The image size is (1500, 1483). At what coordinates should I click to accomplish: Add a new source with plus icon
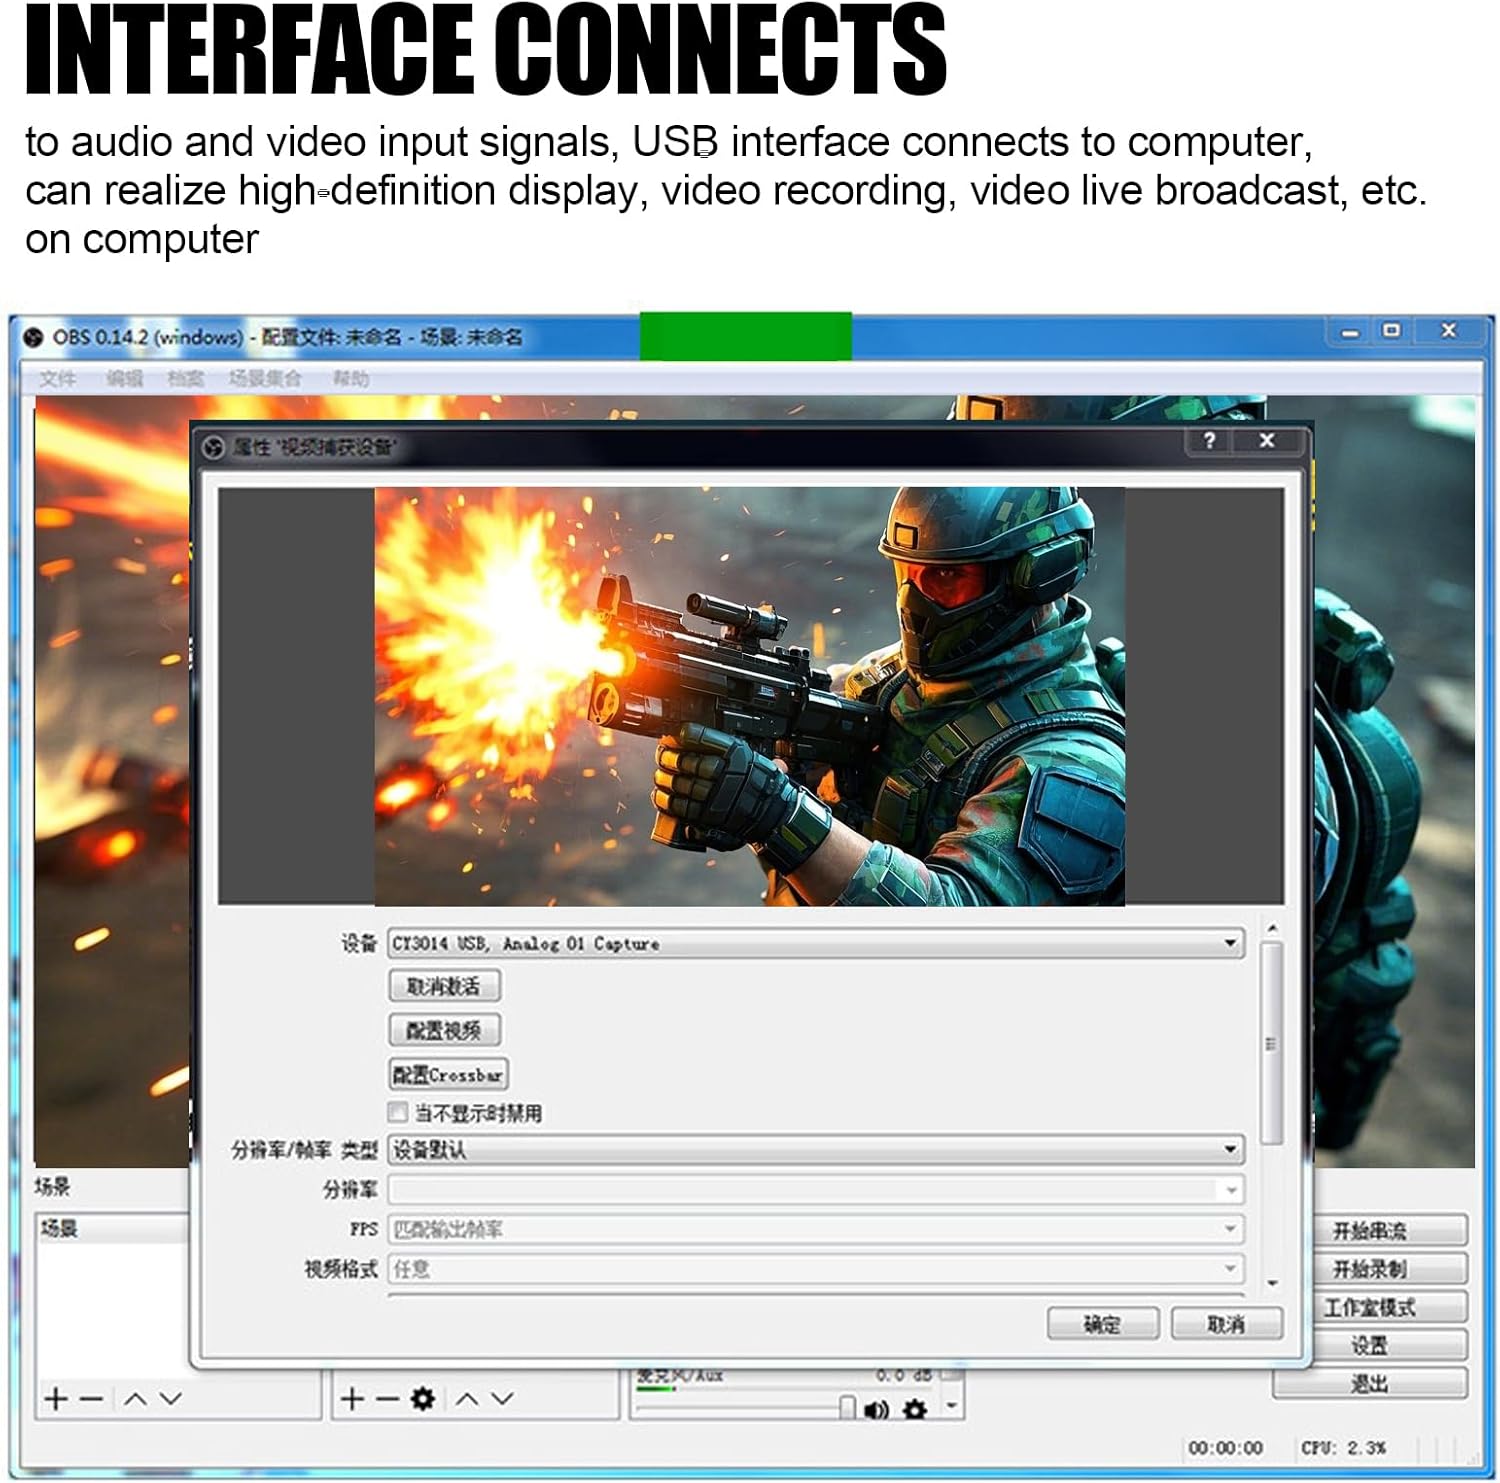pos(352,1398)
